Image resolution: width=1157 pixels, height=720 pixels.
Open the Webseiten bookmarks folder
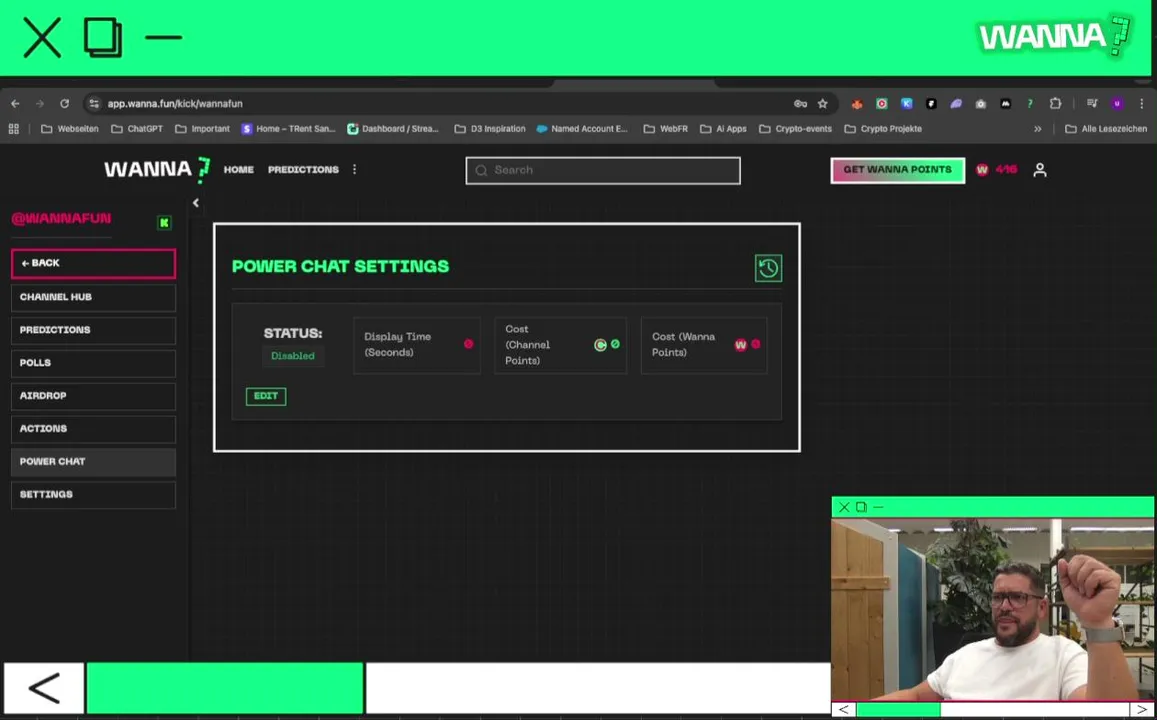point(69,129)
